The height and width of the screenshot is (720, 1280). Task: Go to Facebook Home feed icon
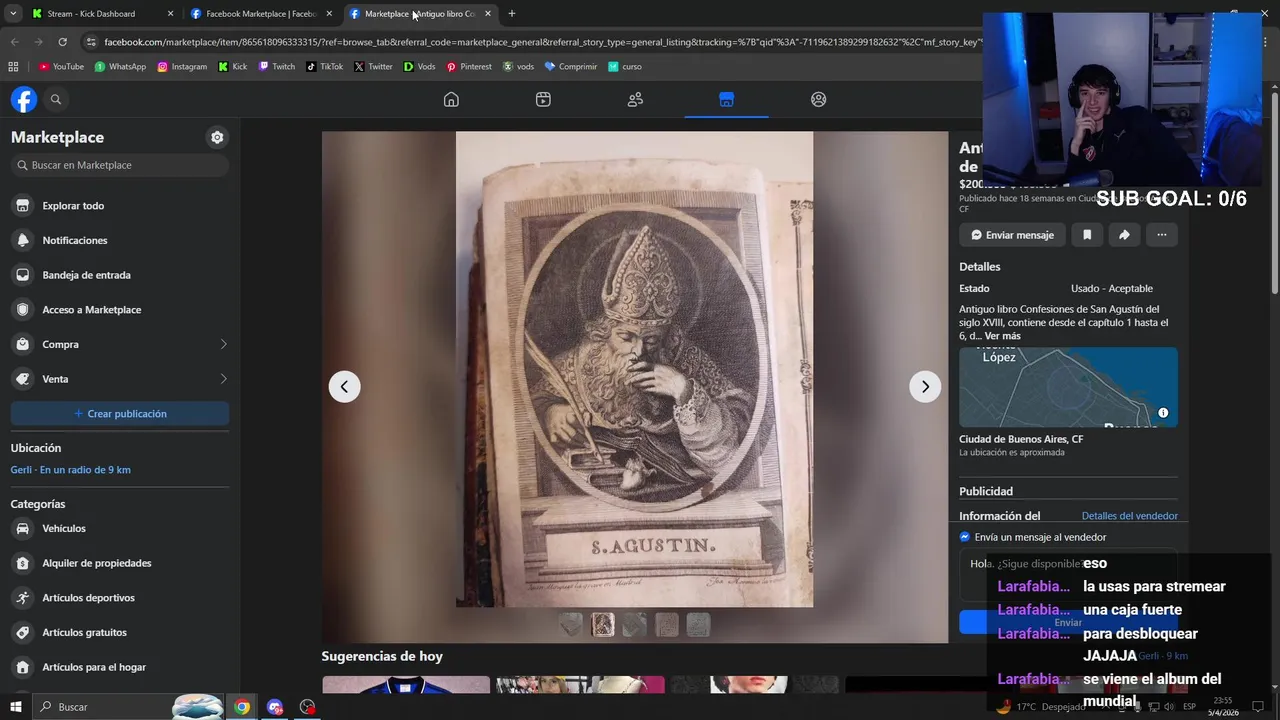click(451, 99)
